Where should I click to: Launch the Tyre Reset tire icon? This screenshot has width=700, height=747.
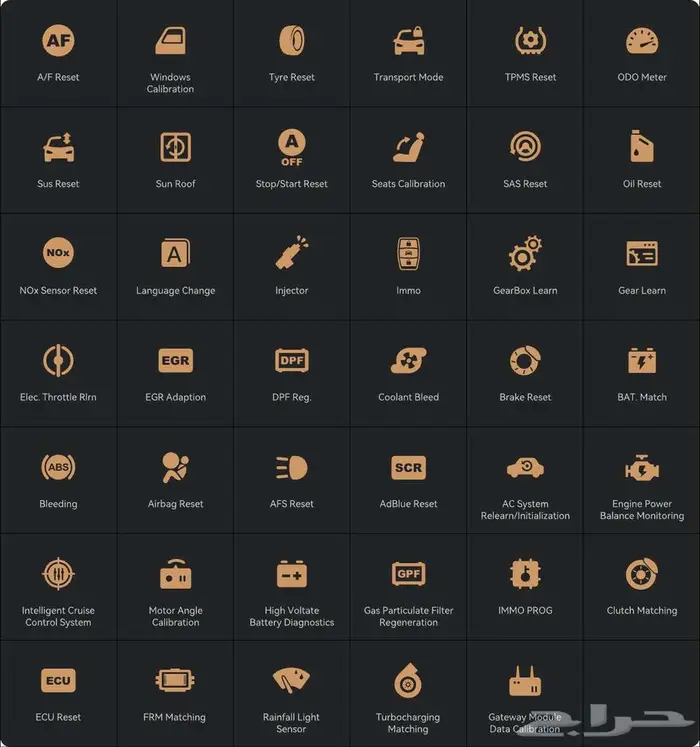click(x=292, y=40)
